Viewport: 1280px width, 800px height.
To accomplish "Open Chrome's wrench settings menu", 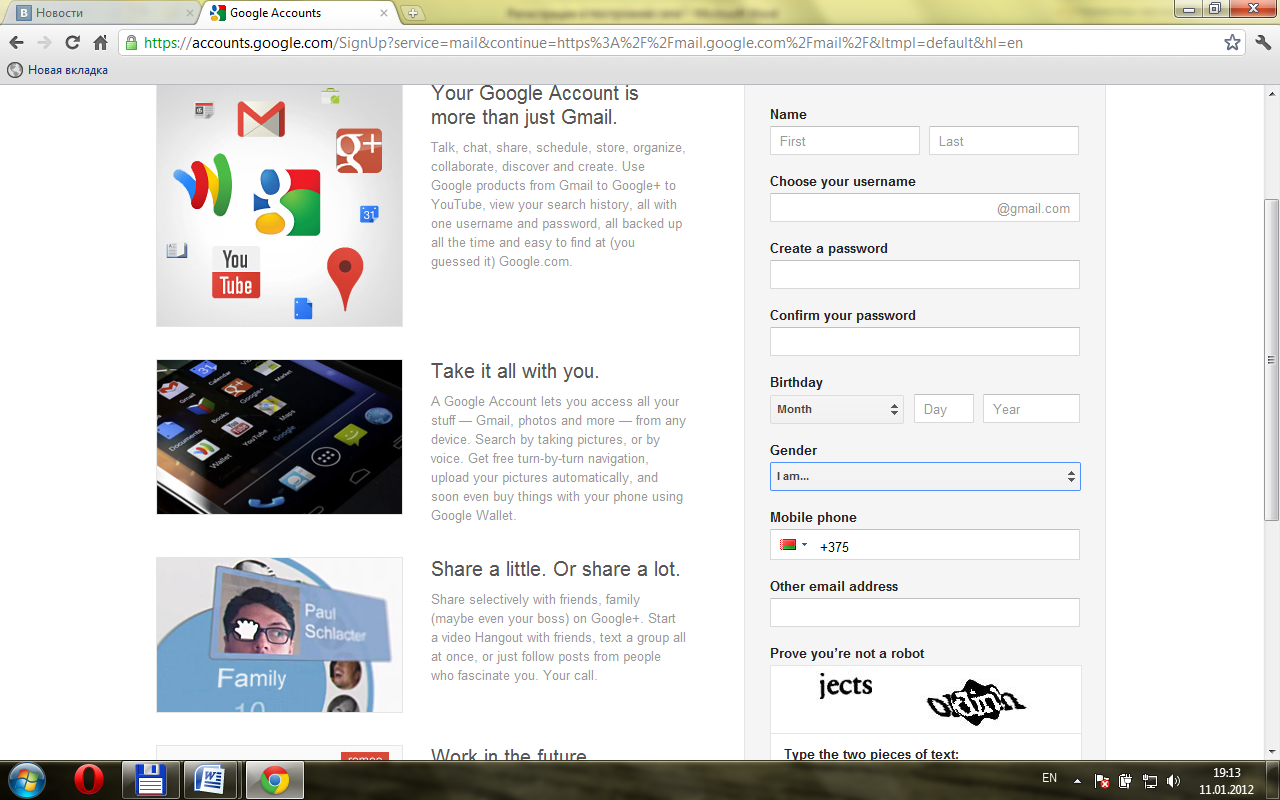I will 1262,43.
